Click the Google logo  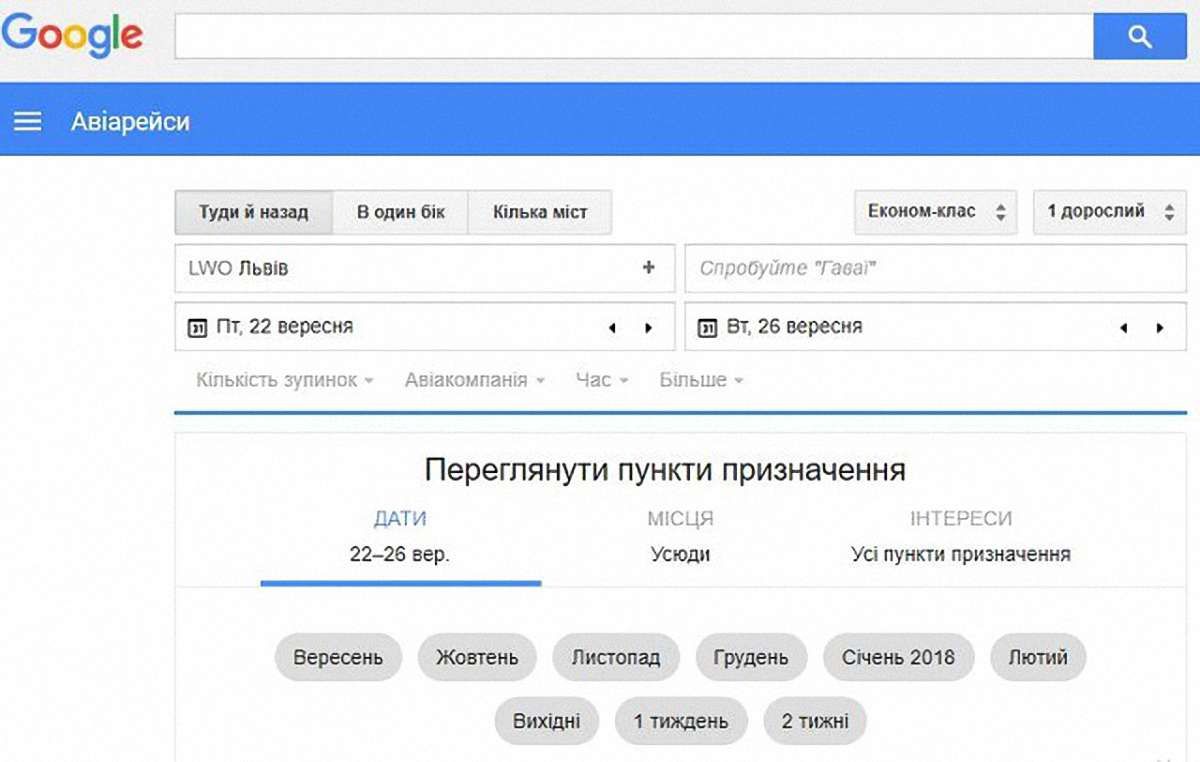coord(72,37)
